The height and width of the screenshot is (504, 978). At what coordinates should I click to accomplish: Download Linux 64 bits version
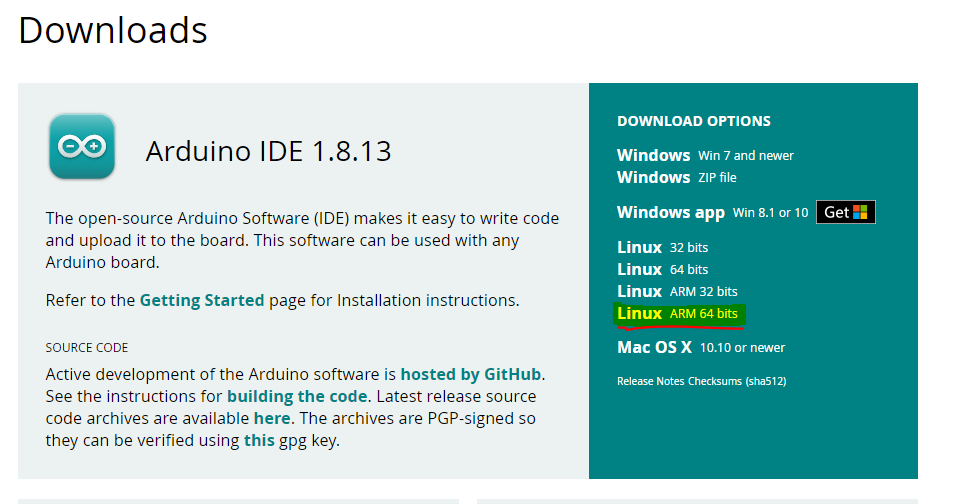point(662,269)
